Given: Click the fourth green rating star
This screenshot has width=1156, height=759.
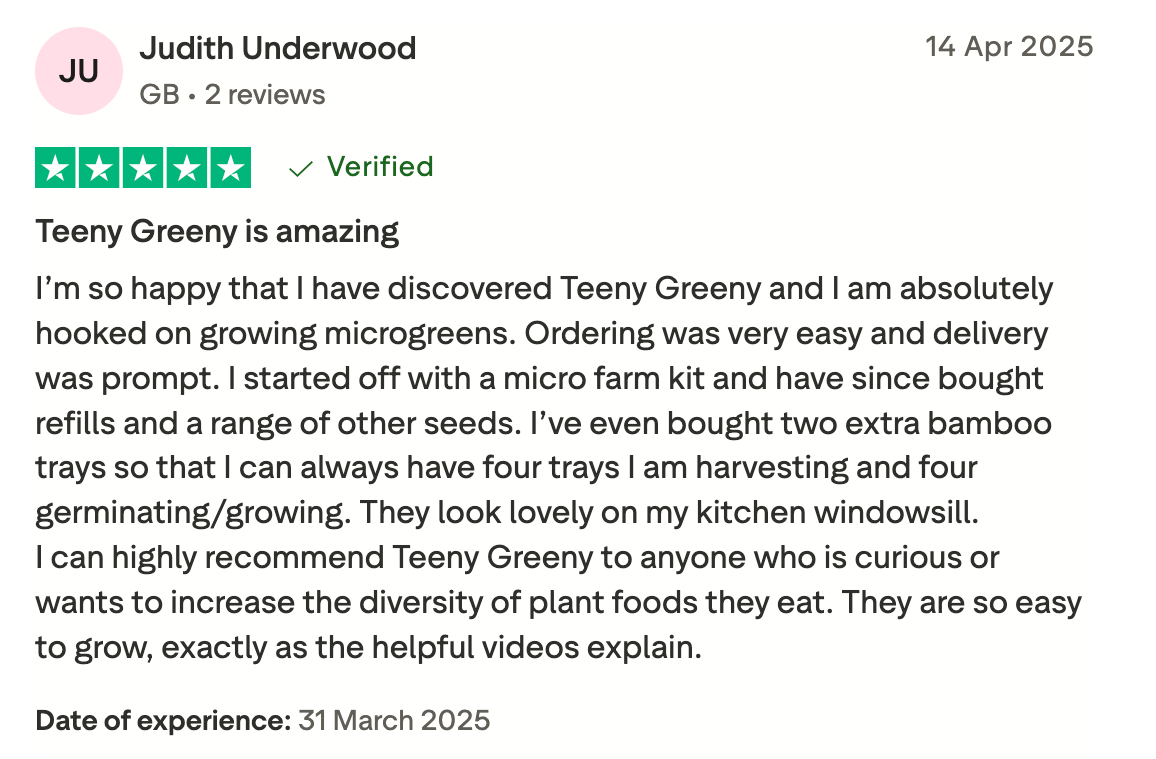Looking at the screenshot, I should click(186, 168).
